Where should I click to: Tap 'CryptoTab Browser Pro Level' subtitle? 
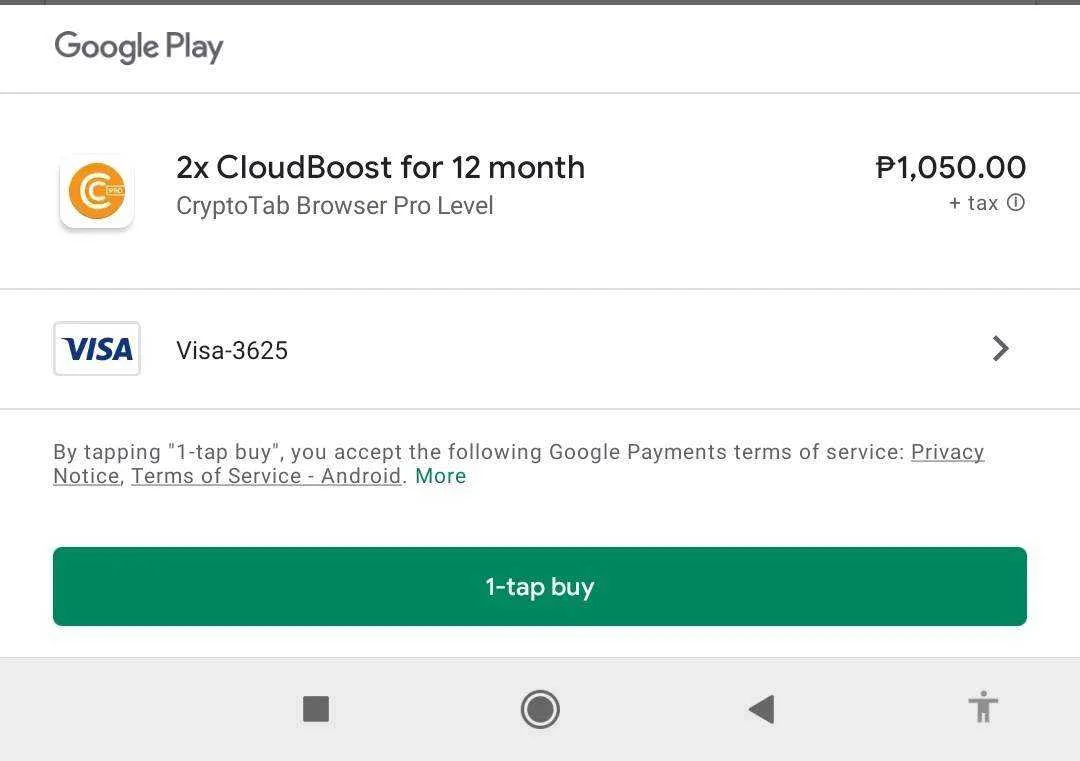pyautogui.click(x=335, y=206)
